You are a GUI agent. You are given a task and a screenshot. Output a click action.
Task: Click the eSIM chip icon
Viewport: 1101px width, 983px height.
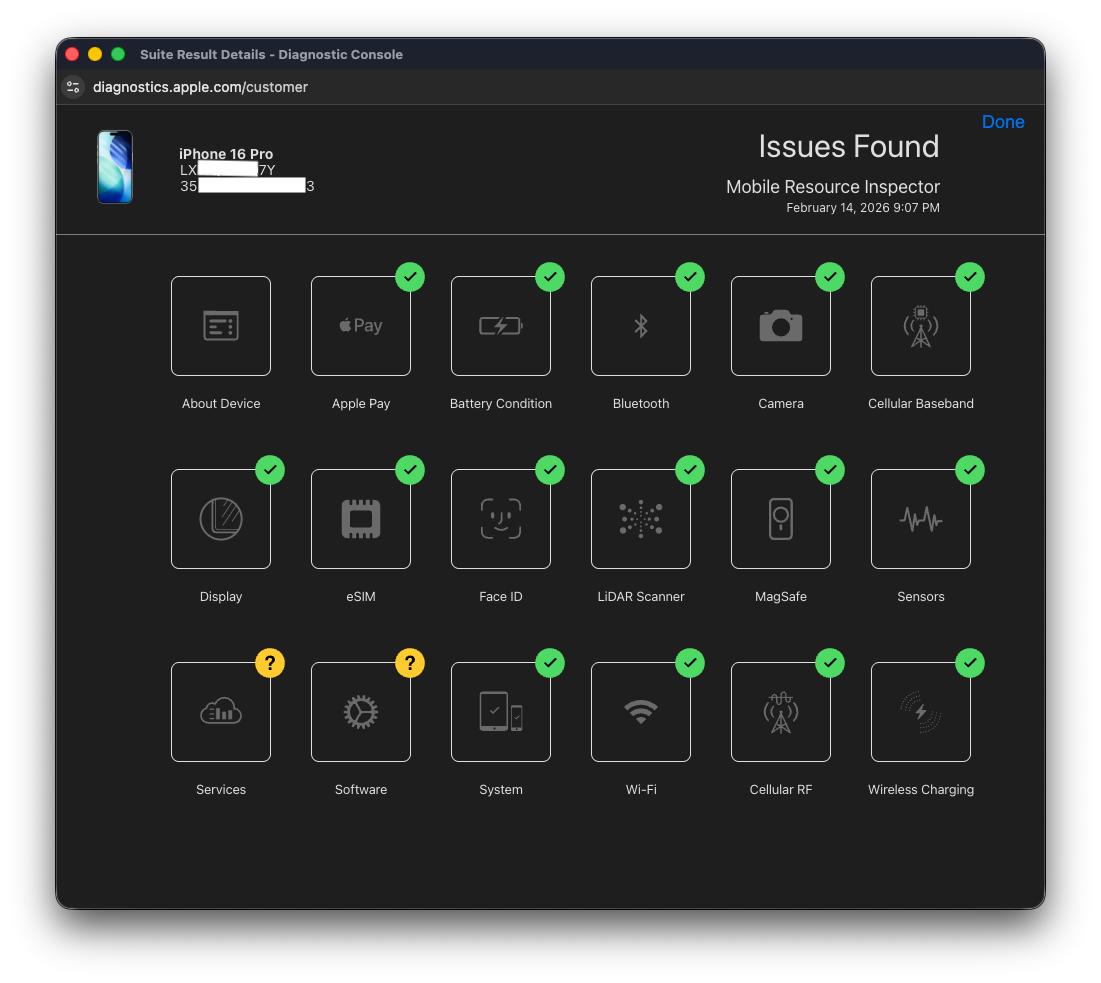click(x=361, y=519)
